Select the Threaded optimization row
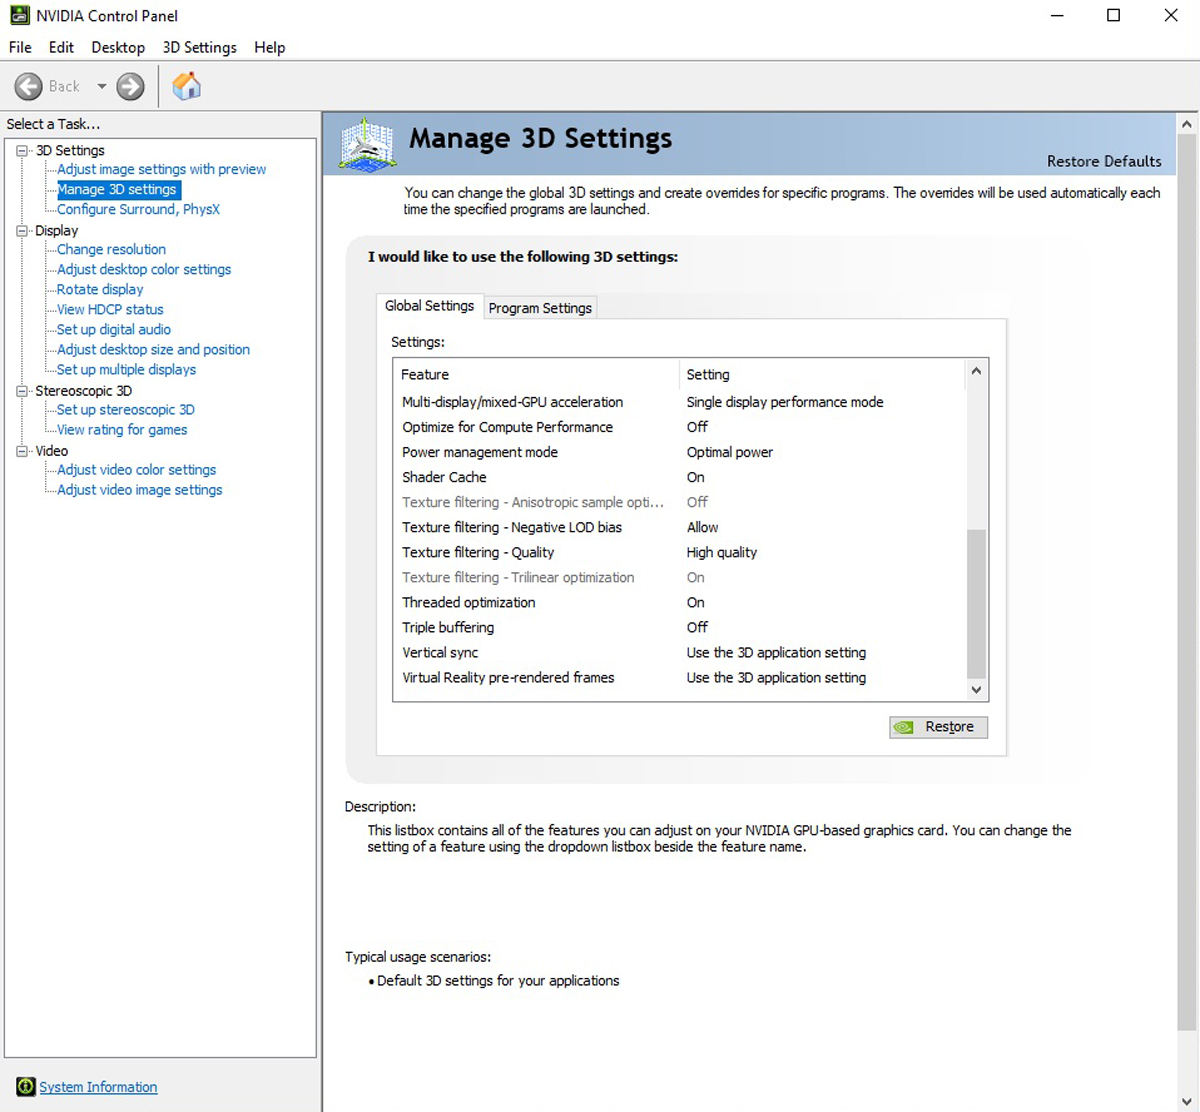The width and height of the screenshot is (1200, 1112). (x=680, y=602)
